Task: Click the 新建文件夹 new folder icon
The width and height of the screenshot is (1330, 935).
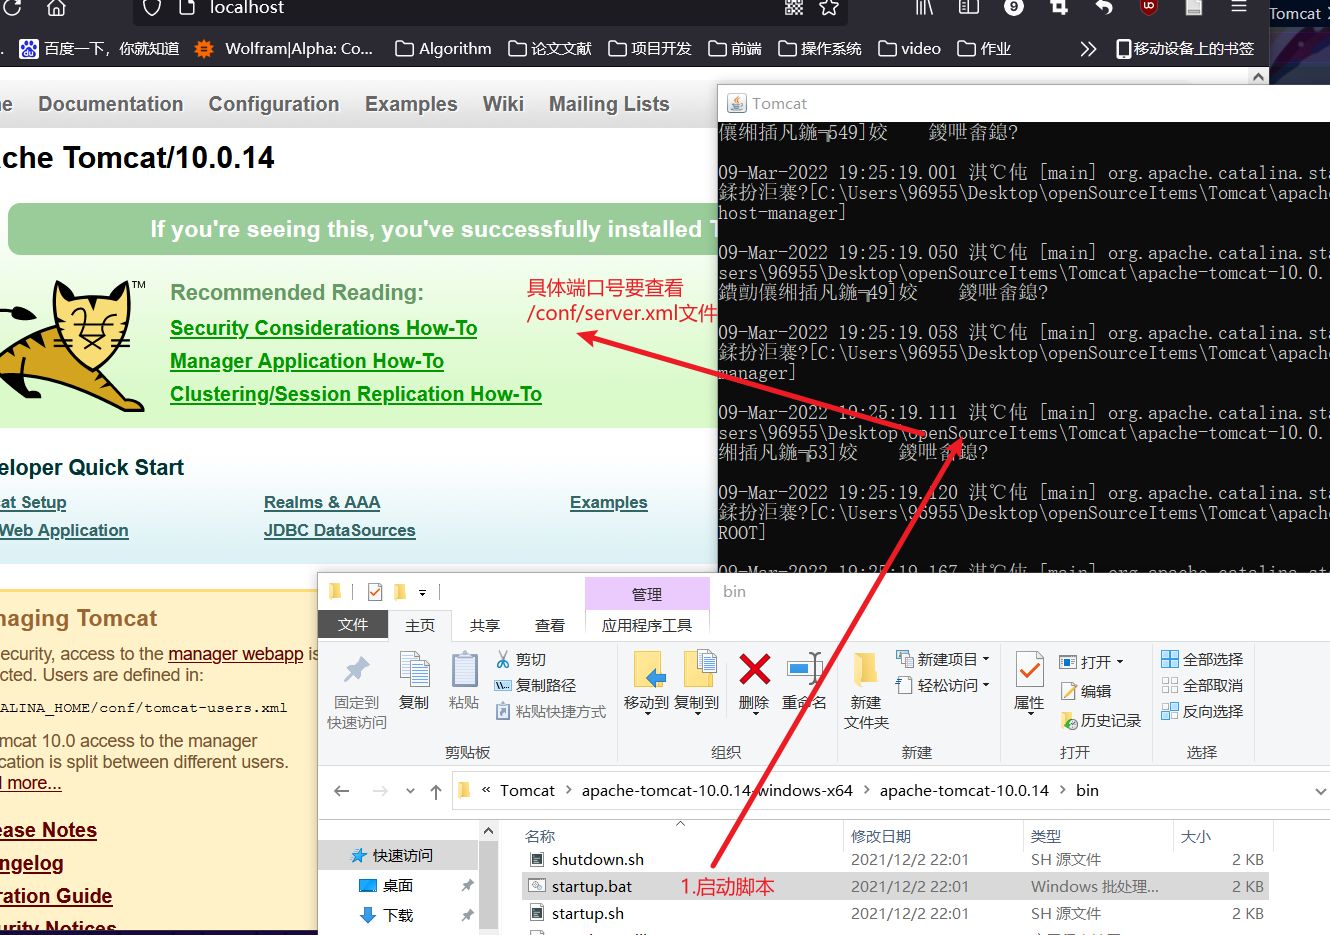Action: tap(866, 669)
